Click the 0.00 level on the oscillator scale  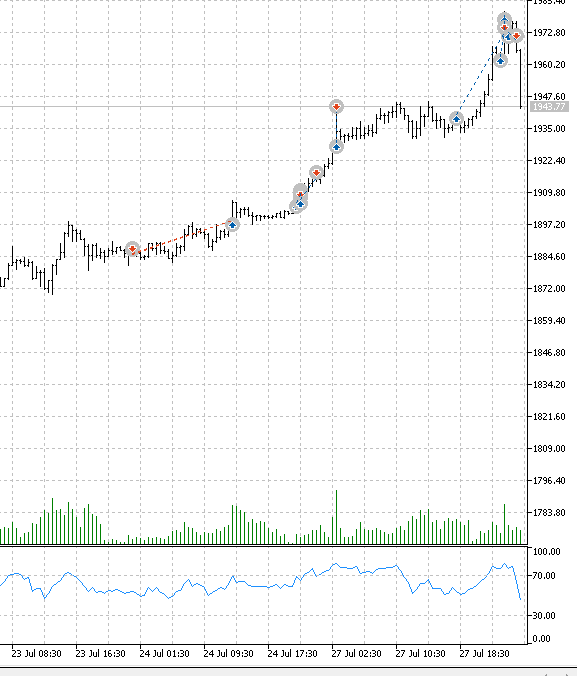click(x=542, y=638)
